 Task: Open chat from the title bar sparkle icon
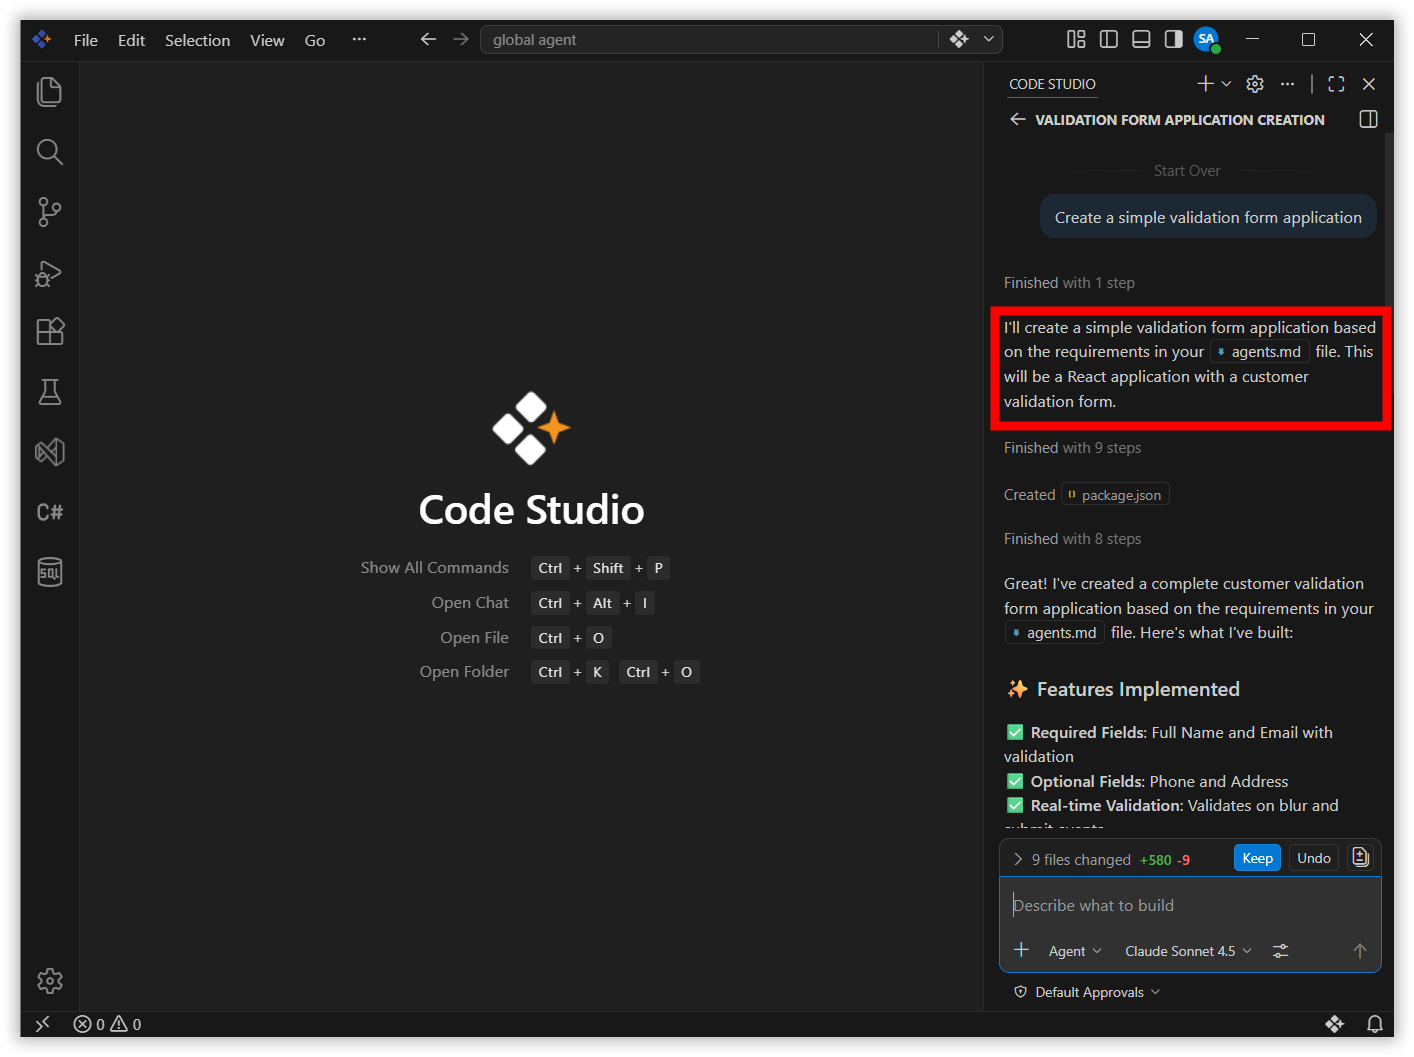coord(959,39)
